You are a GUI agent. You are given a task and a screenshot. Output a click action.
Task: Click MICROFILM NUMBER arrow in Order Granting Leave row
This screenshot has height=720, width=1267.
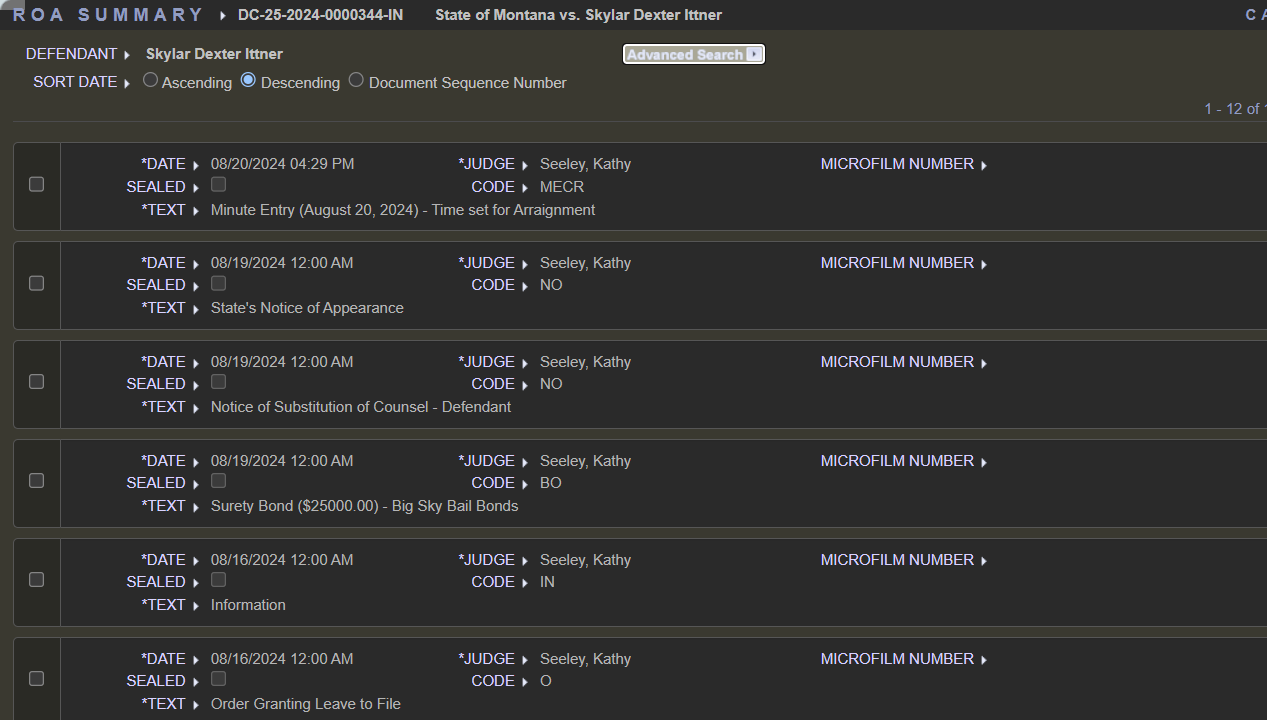click(x=984, y=660)
